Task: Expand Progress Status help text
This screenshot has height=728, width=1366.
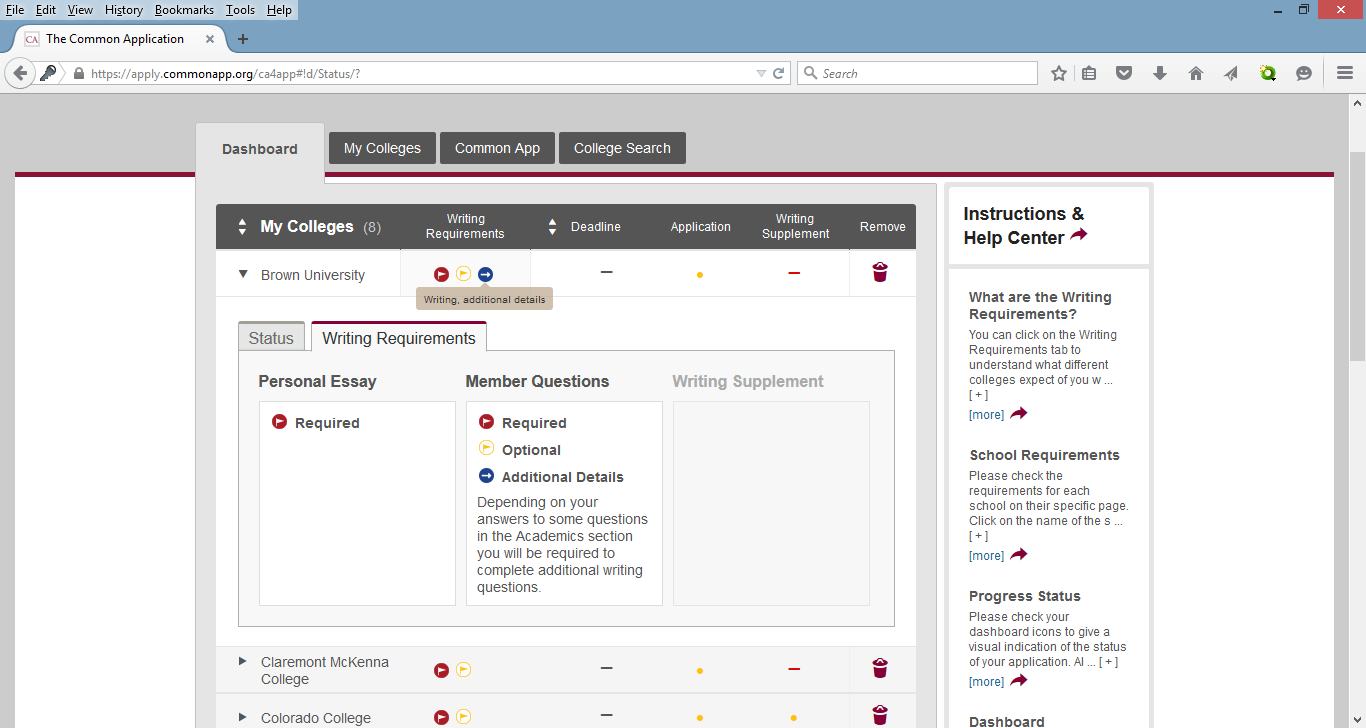Action: point(1108,662)
